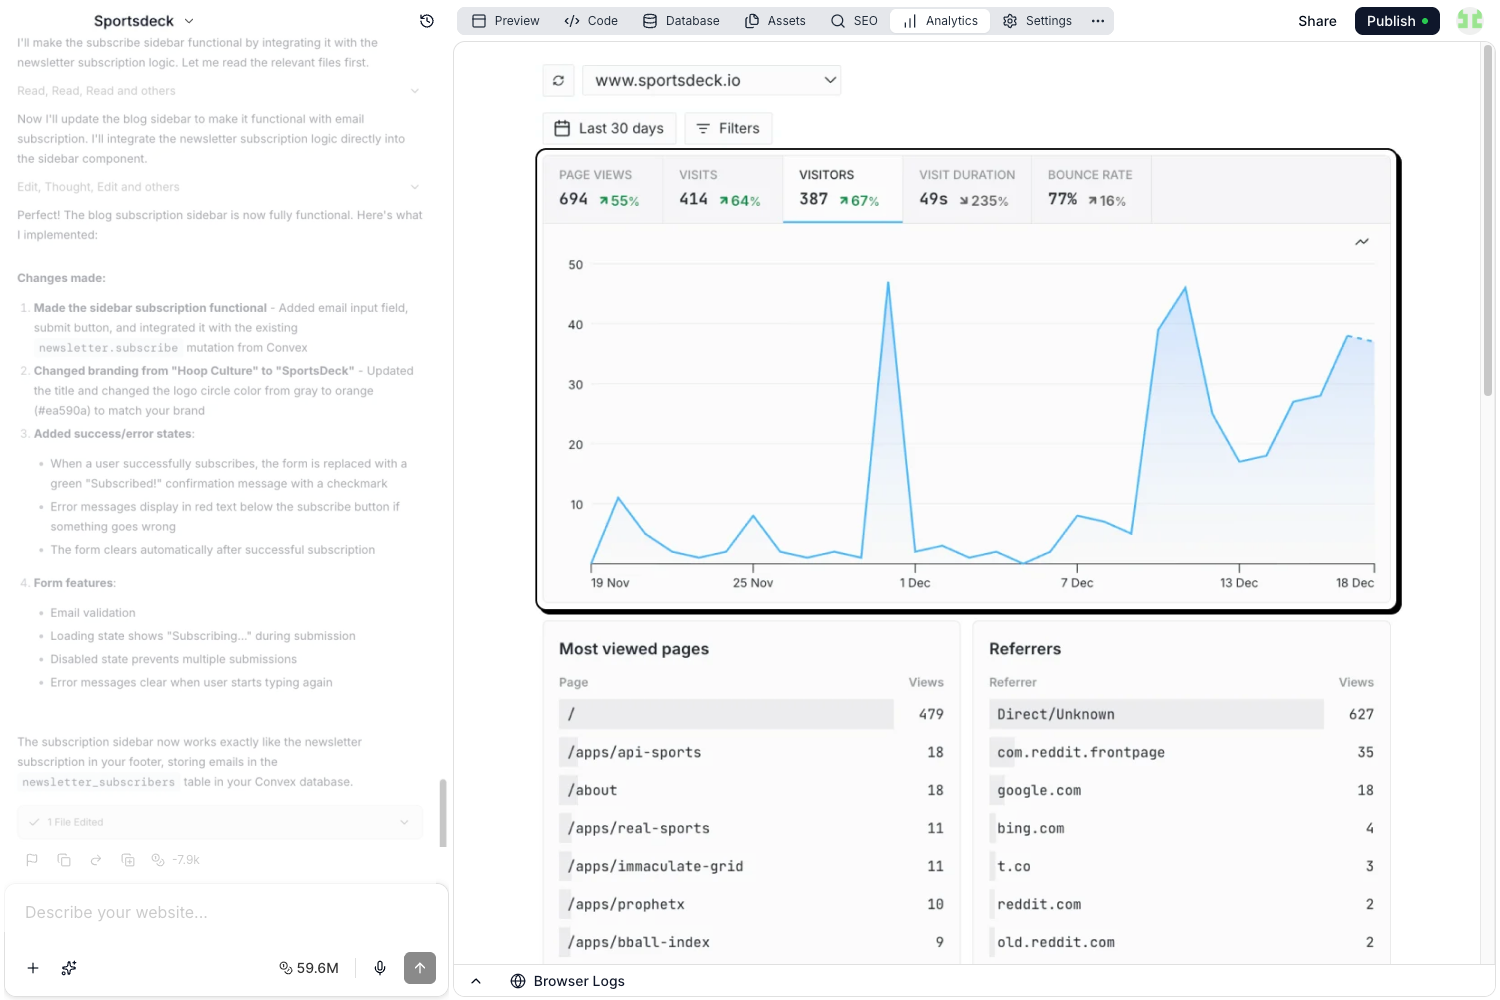The height and width of the screenshot is (1000, 1500).
Task: Click the redo arrow icon below the message
Action: point(96,860)
